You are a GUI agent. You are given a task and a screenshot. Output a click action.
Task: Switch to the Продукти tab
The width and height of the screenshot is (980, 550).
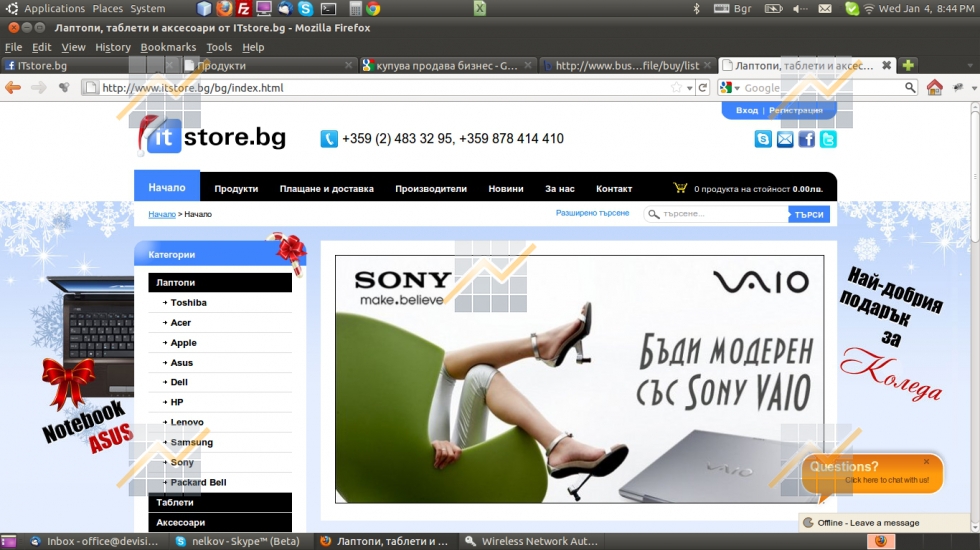coord(270,65)
